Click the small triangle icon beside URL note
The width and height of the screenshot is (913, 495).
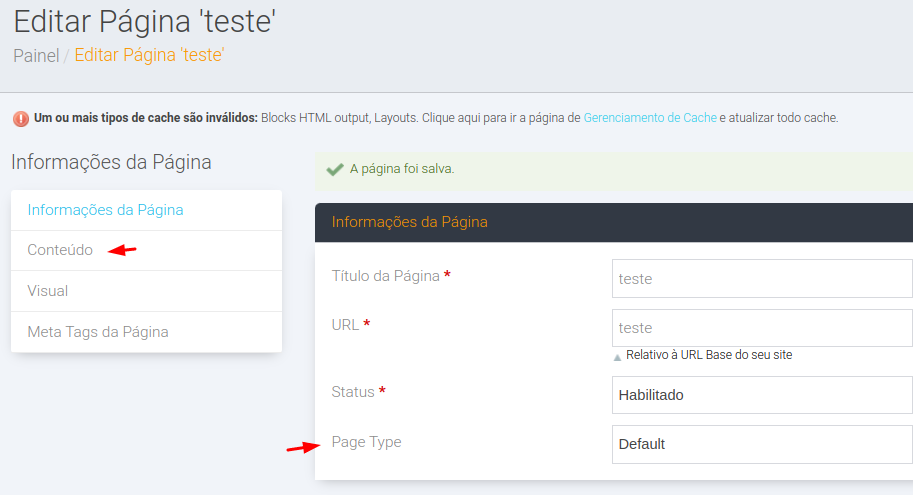(x=617, y=358)
